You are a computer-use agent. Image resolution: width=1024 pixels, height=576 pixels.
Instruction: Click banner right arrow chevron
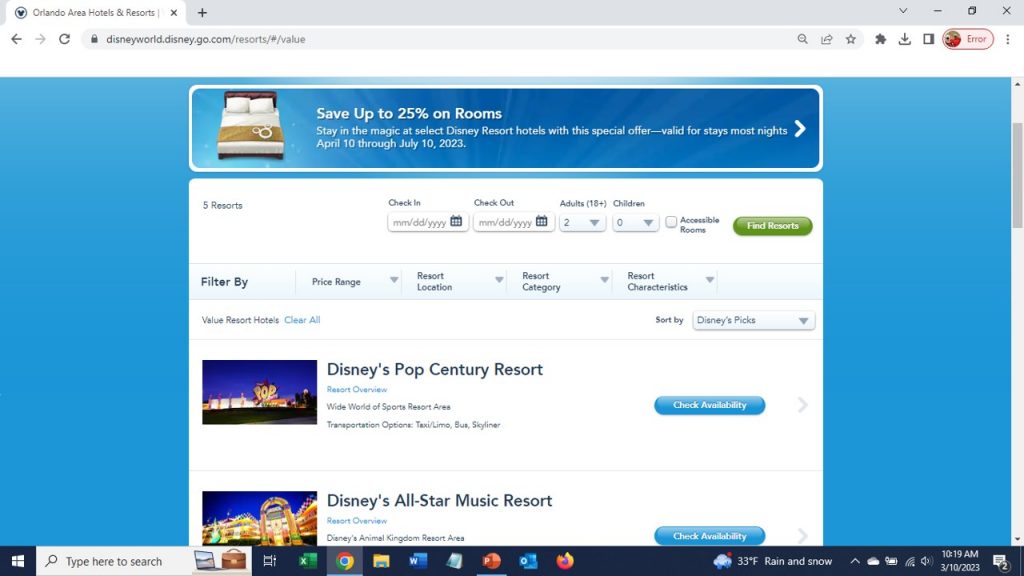click(800, 129)
